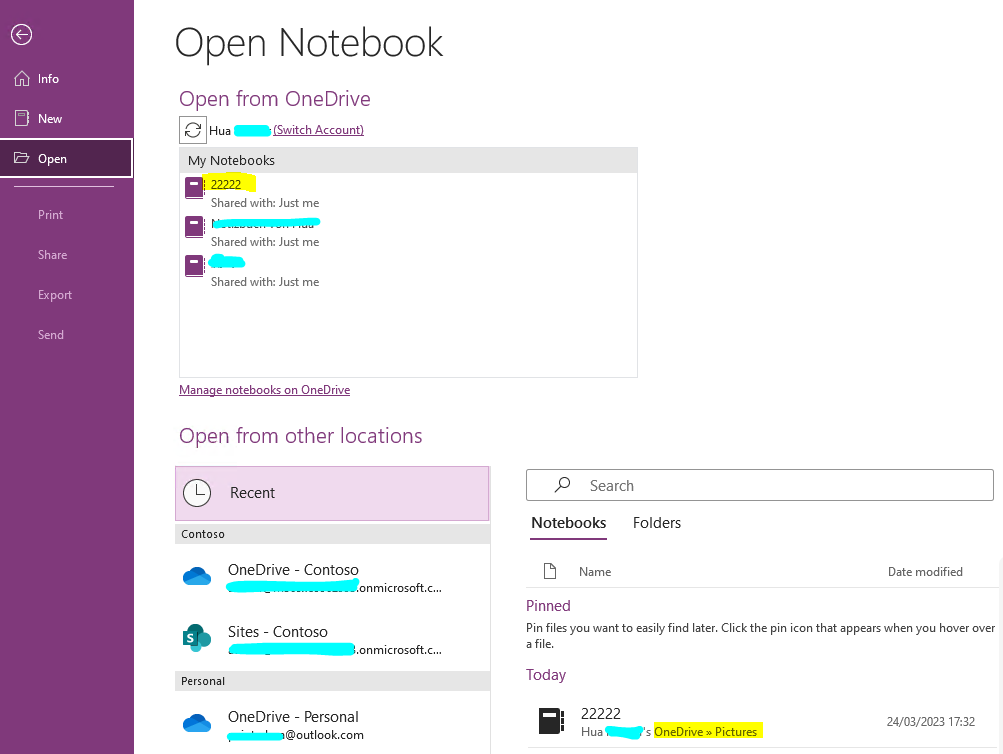Viewport: 1003px width, 754px height.
Task: Click the SharePoint Sites icon
Action: (x=196, y=638)
